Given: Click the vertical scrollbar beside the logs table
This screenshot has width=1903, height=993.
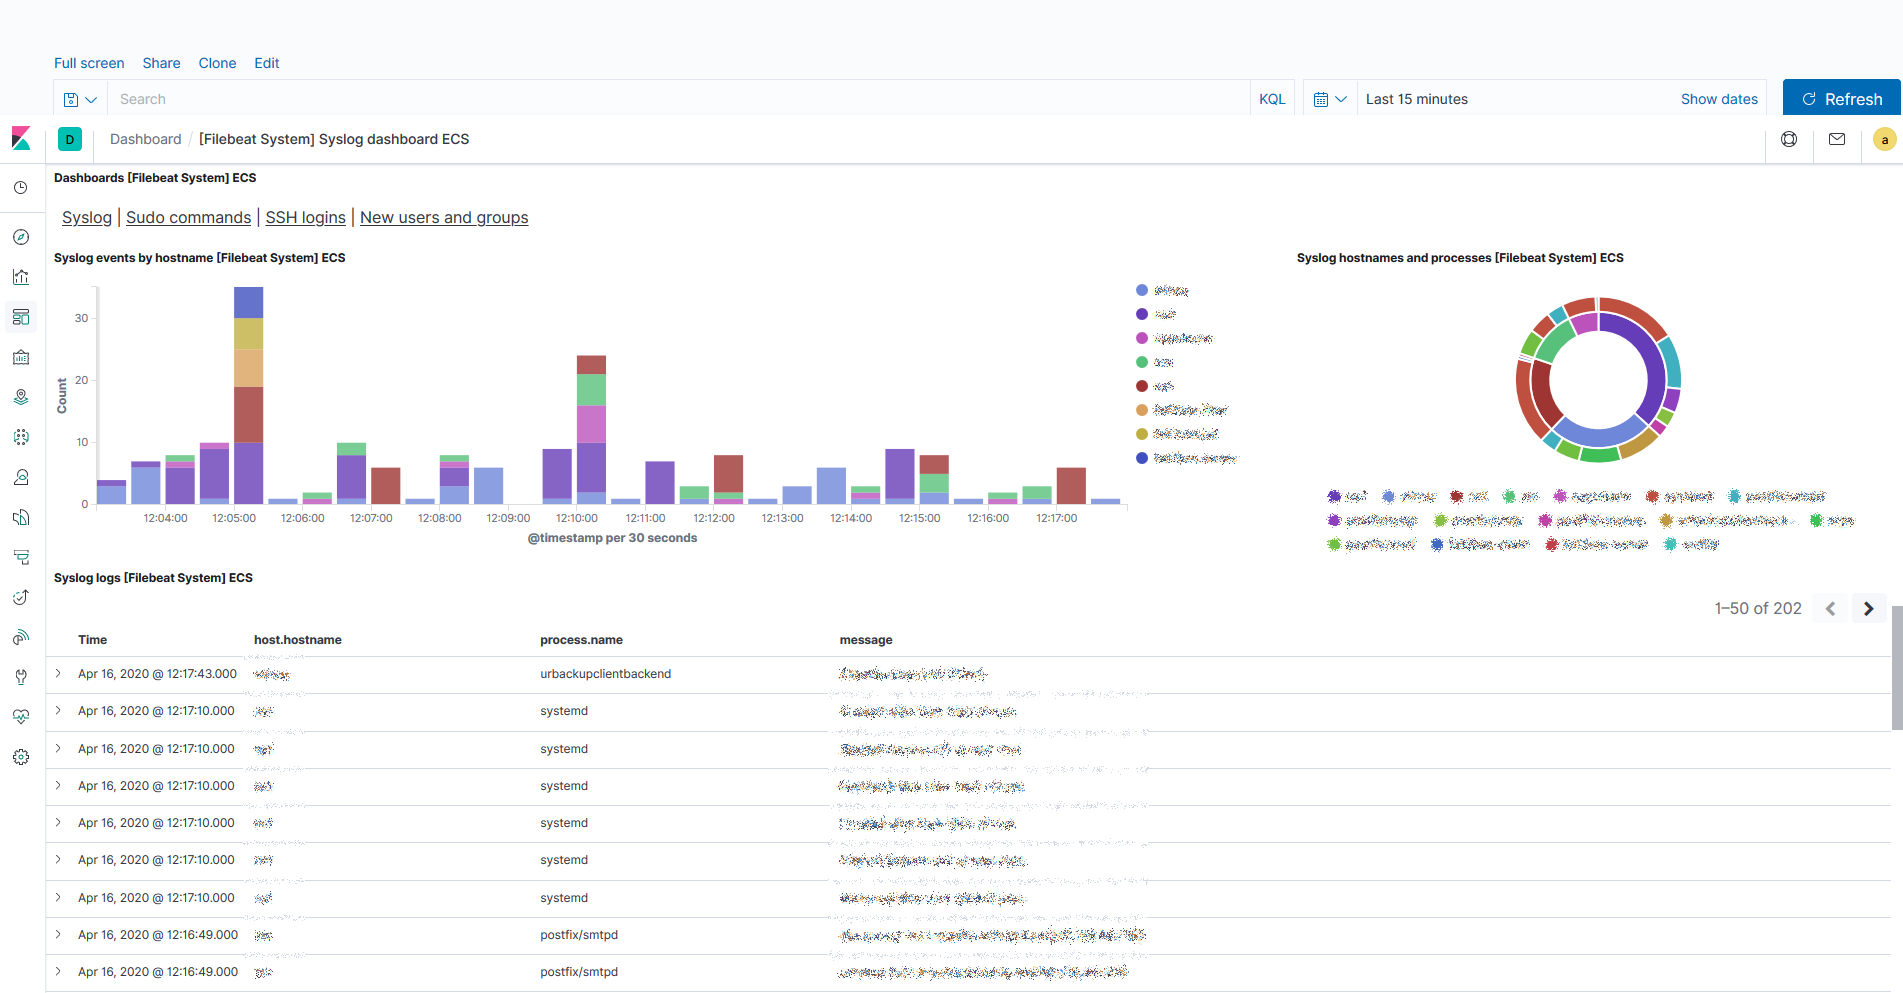Looking at the screenshot, I should 1897,667.
